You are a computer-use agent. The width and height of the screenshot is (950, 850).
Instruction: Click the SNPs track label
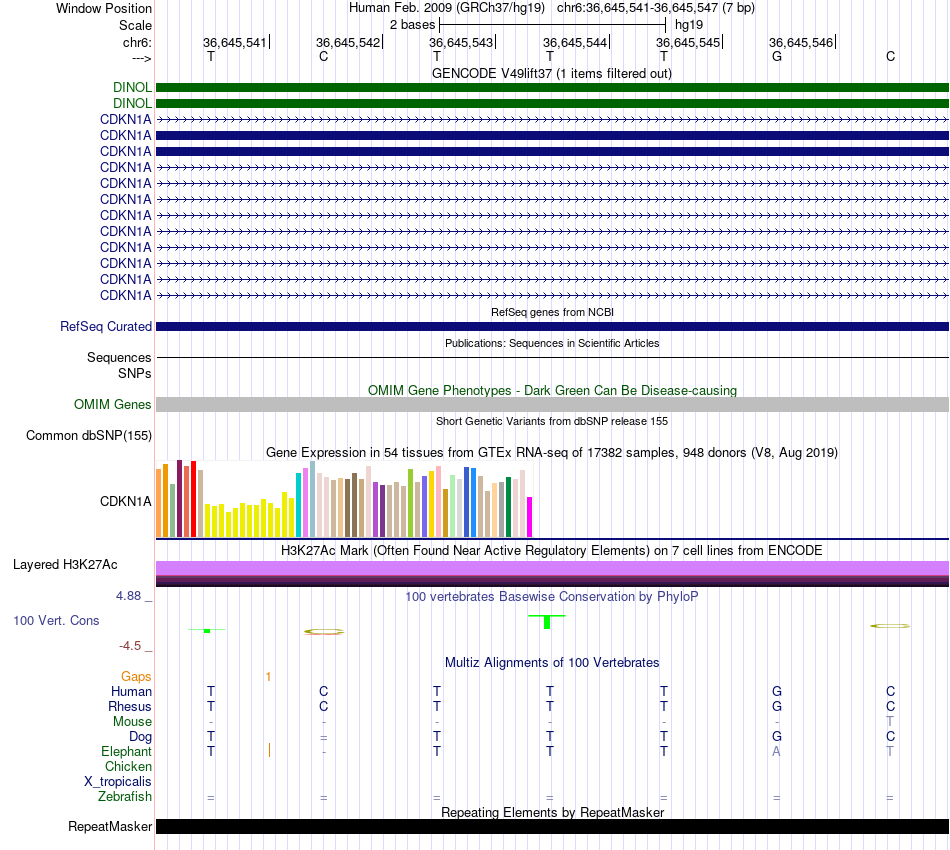coord(135,373)
